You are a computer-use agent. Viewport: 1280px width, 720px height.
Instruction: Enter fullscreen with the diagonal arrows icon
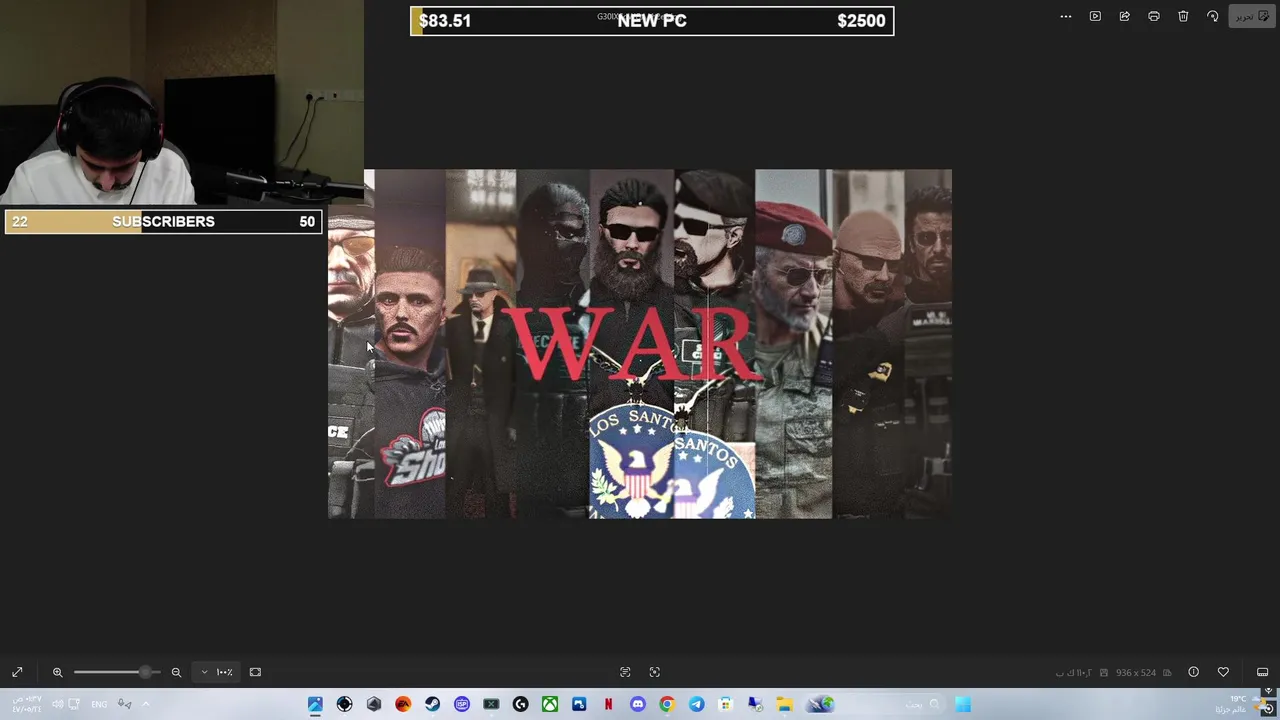[17, 672]
